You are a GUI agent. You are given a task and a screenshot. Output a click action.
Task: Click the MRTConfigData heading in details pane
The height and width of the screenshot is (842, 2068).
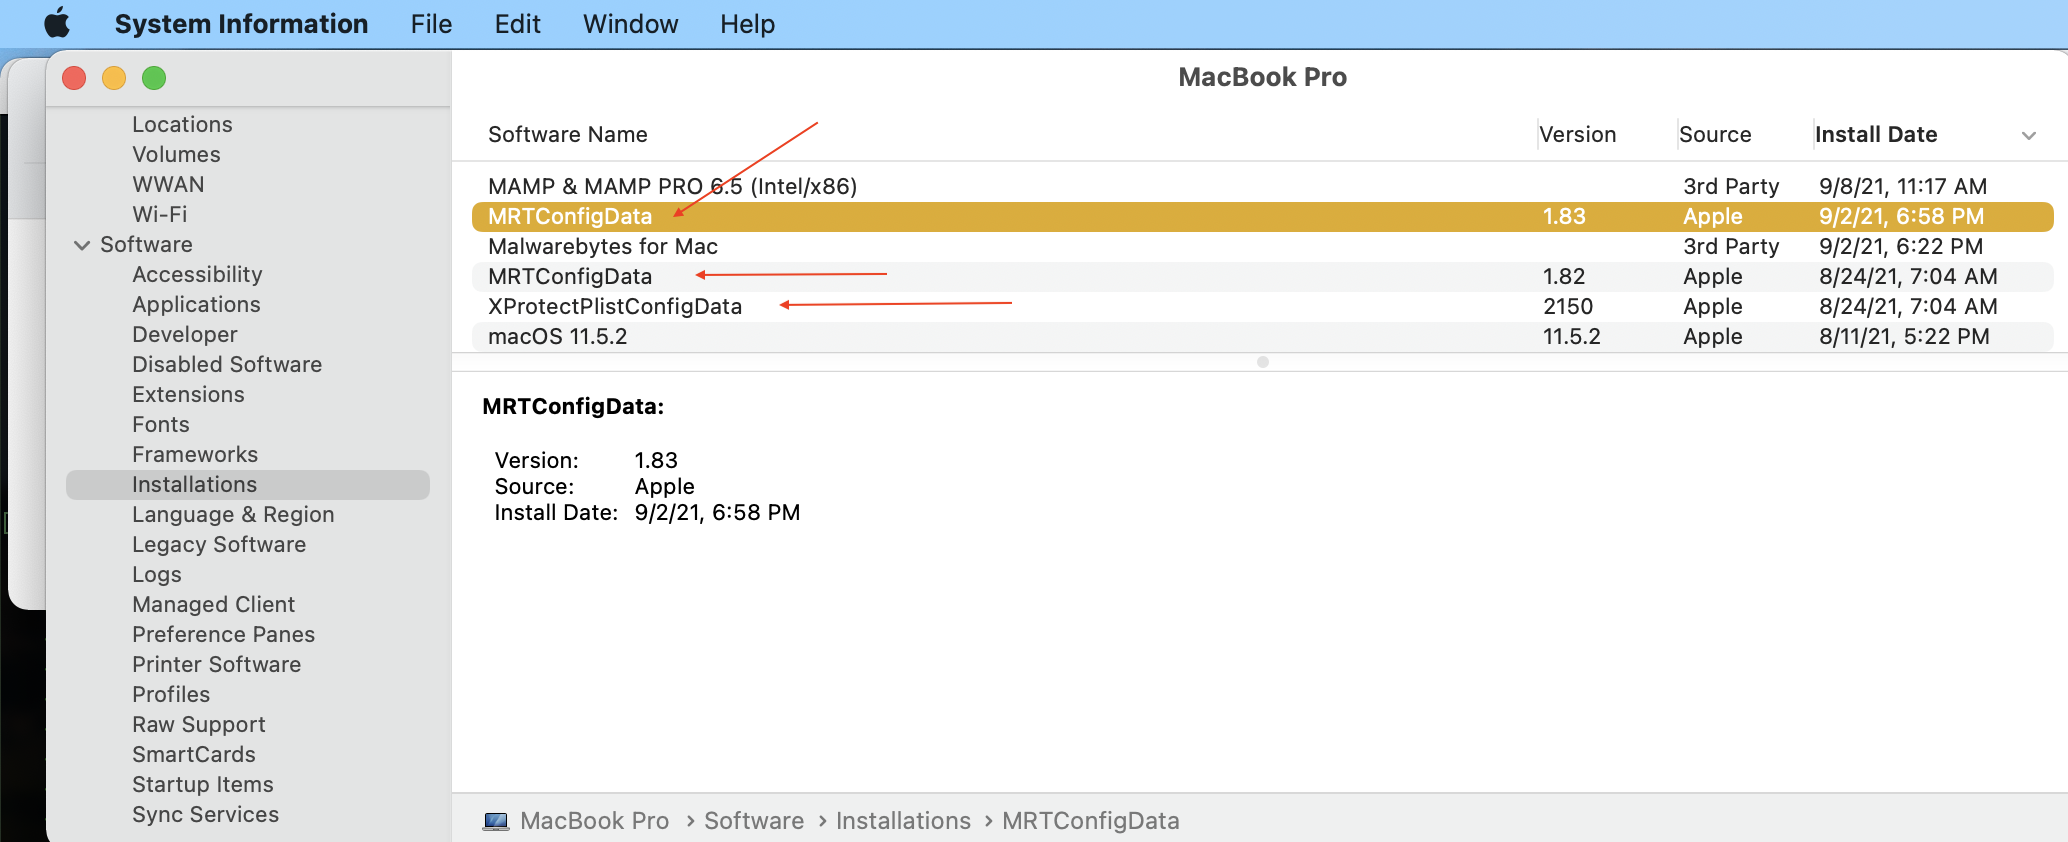click(x=573, y=406)
